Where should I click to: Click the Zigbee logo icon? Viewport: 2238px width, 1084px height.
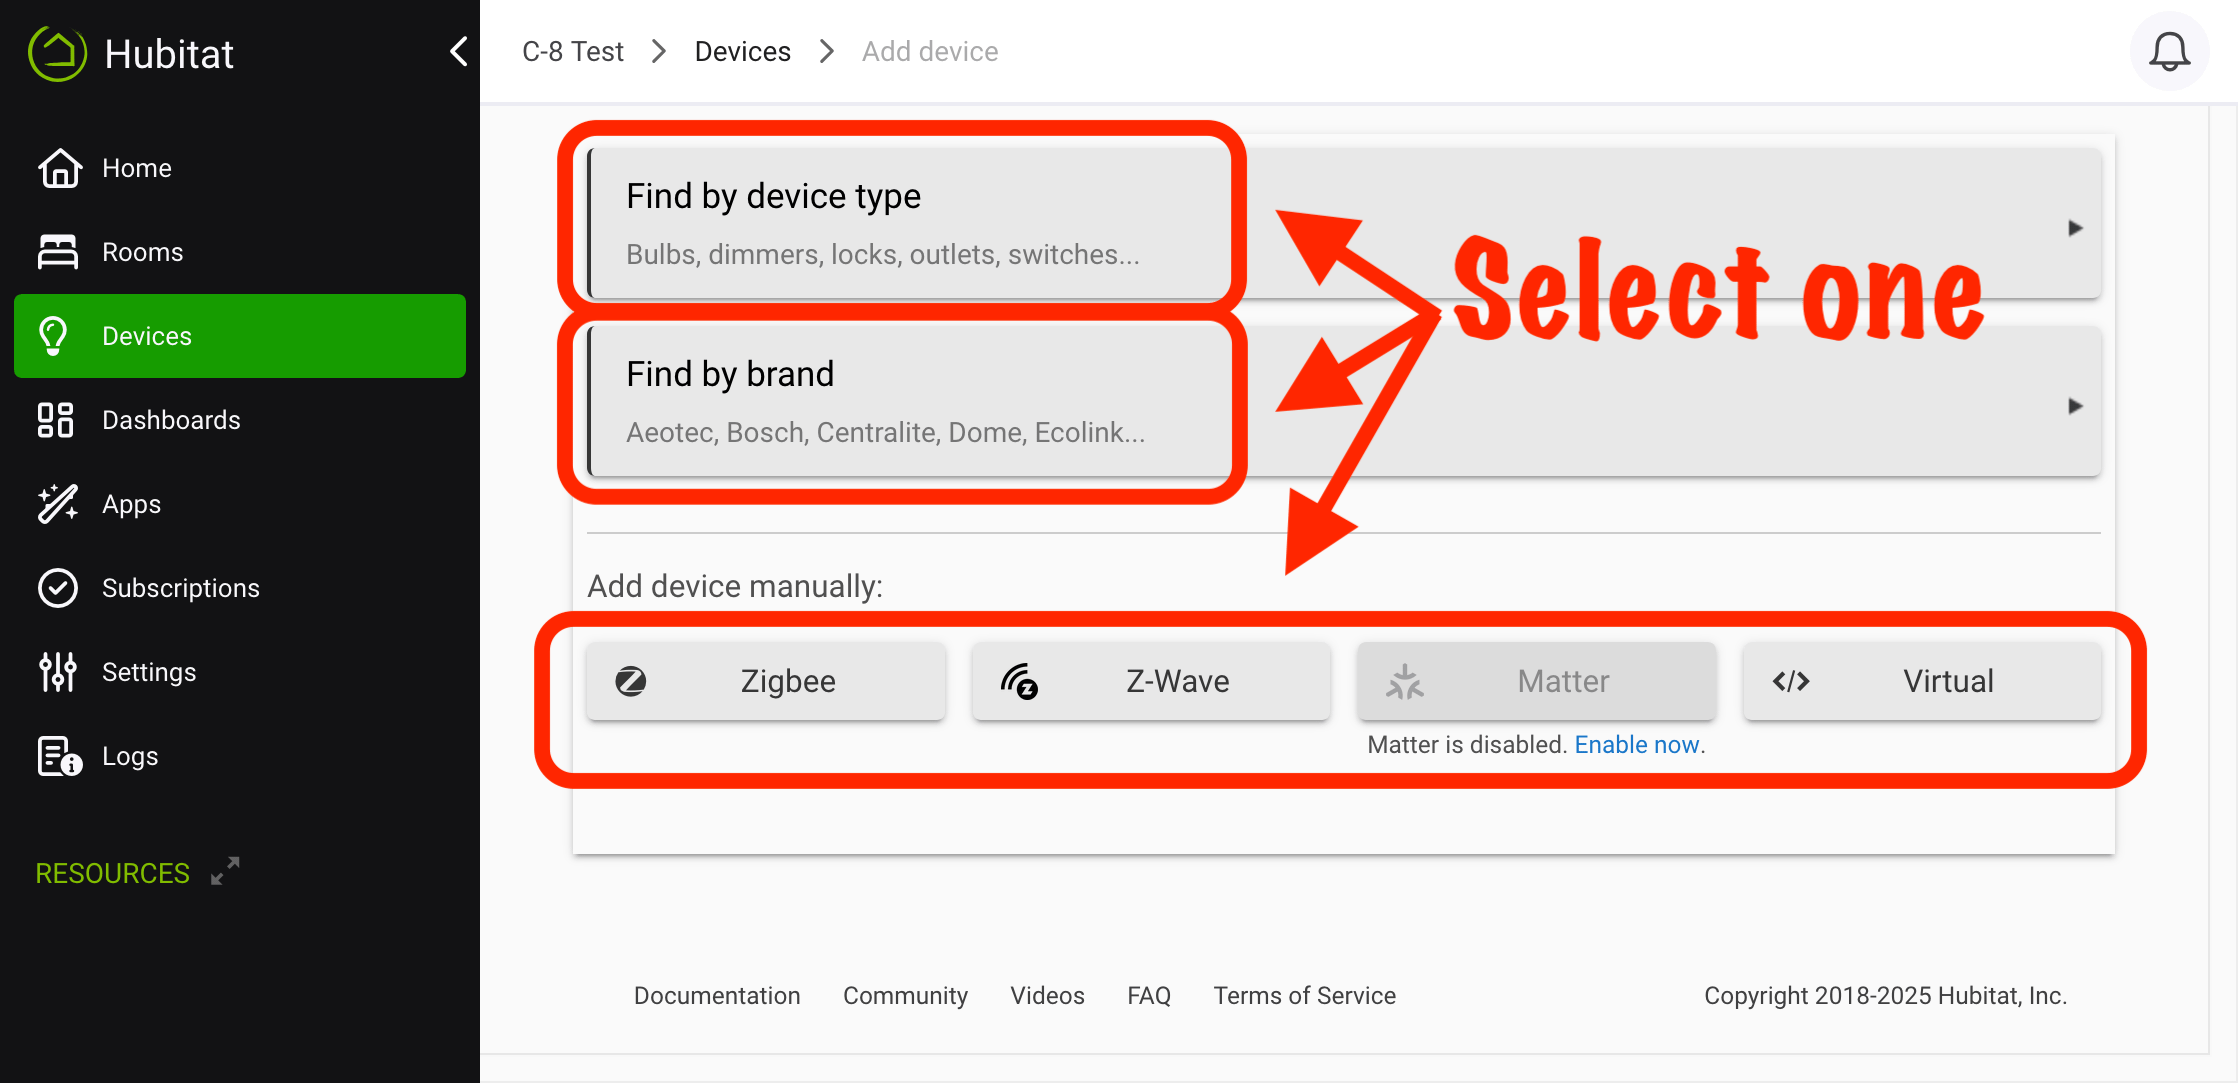pos(630,681)
